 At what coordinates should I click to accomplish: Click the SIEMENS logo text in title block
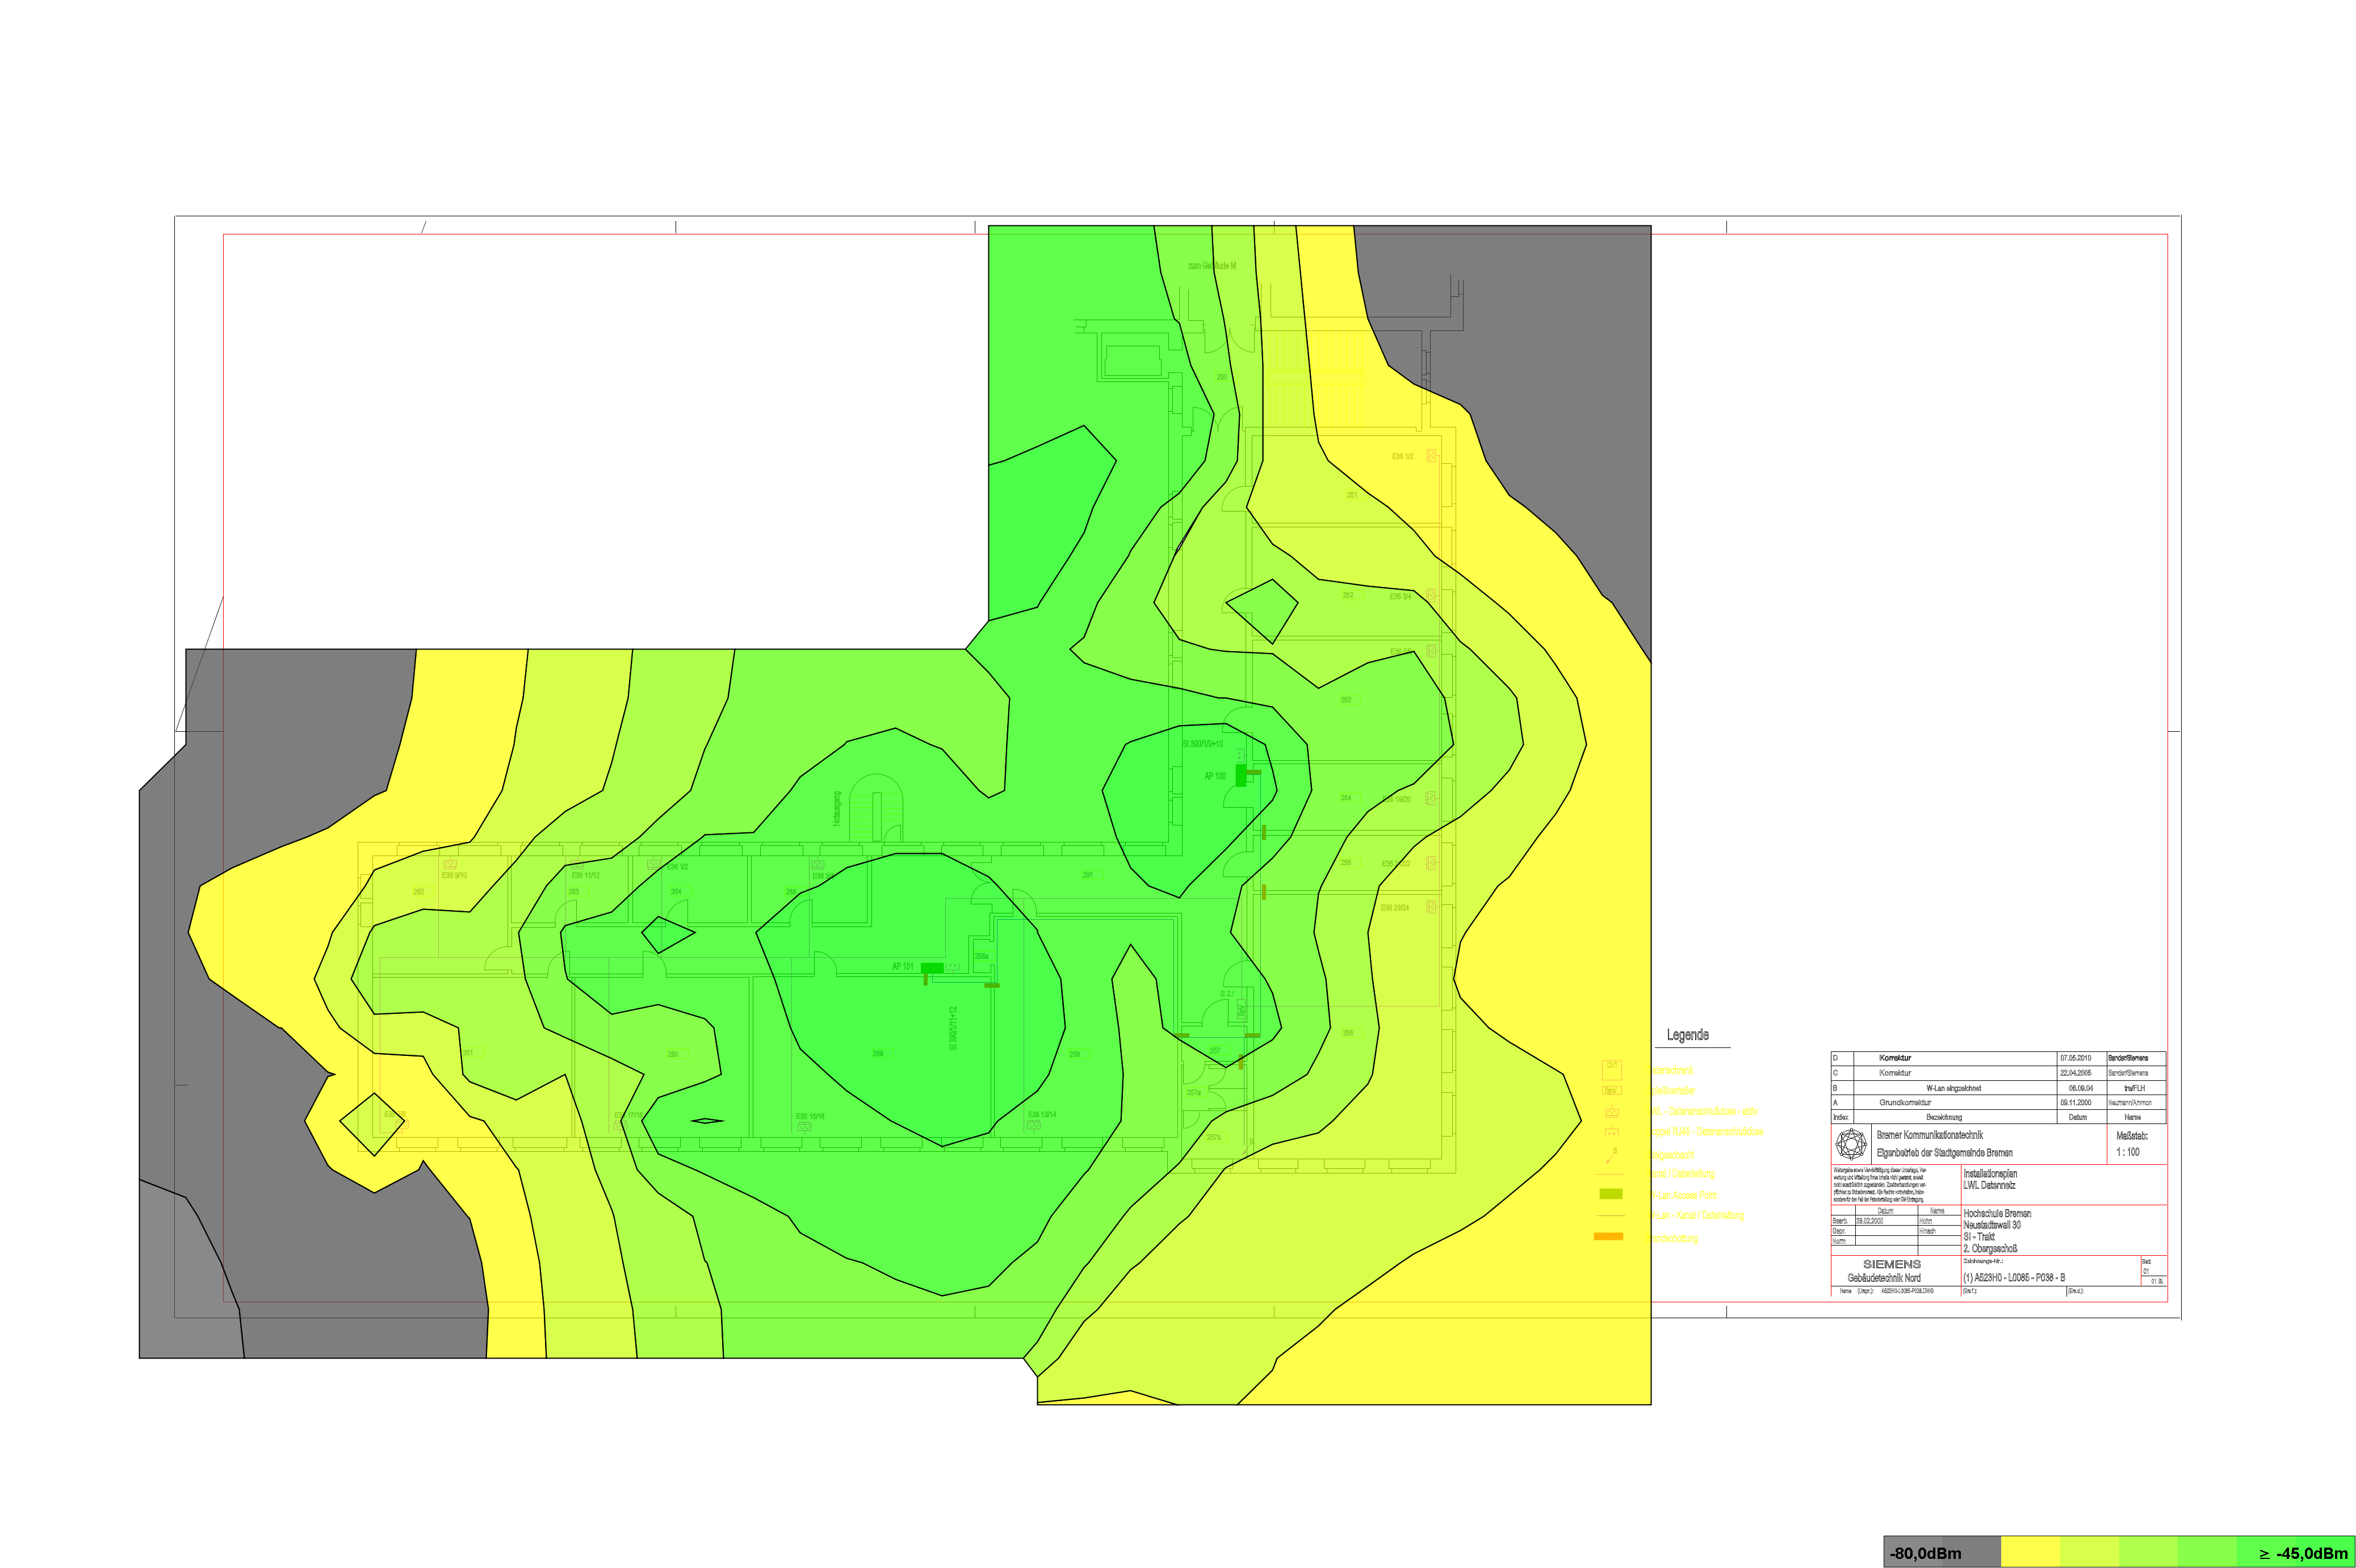1891,1264
